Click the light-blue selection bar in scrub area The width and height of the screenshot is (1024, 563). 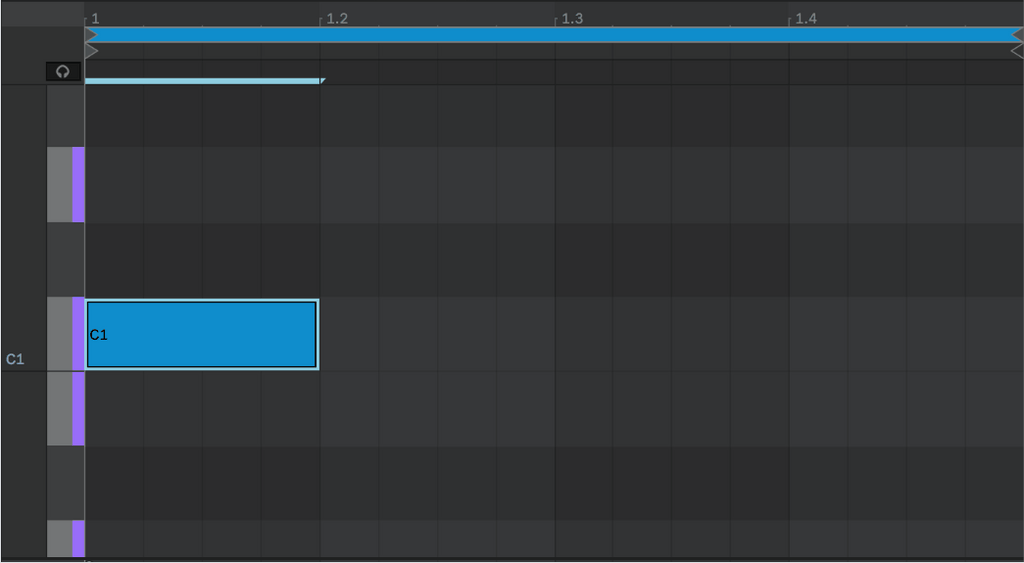point(202,81)
